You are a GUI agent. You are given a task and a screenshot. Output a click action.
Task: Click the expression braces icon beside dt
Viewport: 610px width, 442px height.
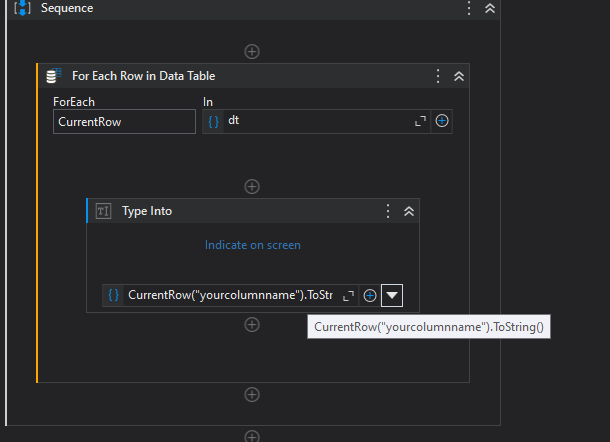point(213,121)
